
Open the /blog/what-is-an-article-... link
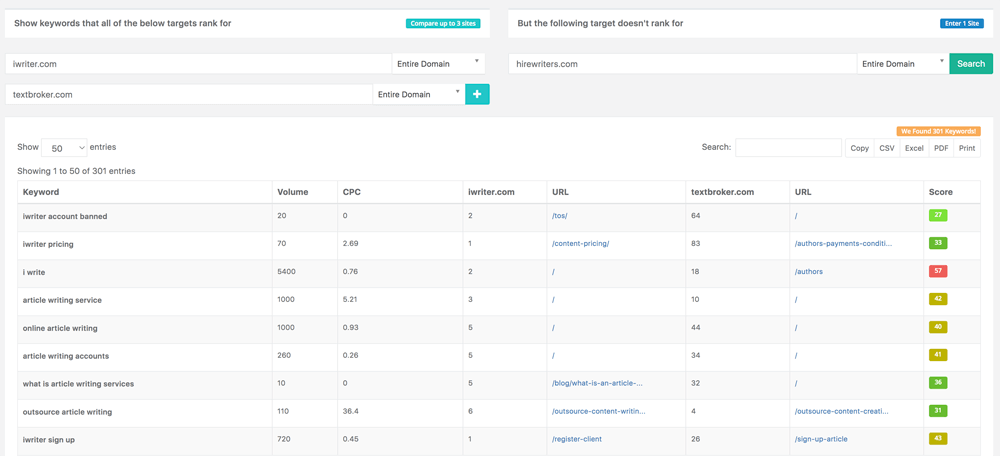pyautogui.click(x=597, y=384)
